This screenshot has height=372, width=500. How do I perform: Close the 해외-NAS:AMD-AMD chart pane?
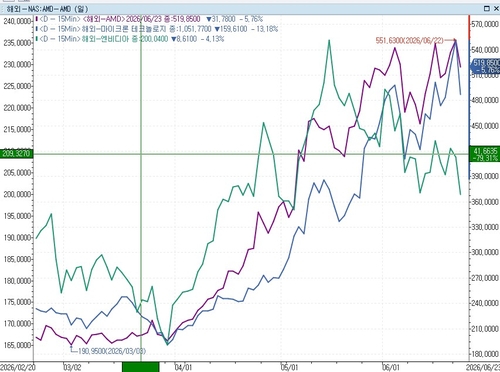(496, 8)
